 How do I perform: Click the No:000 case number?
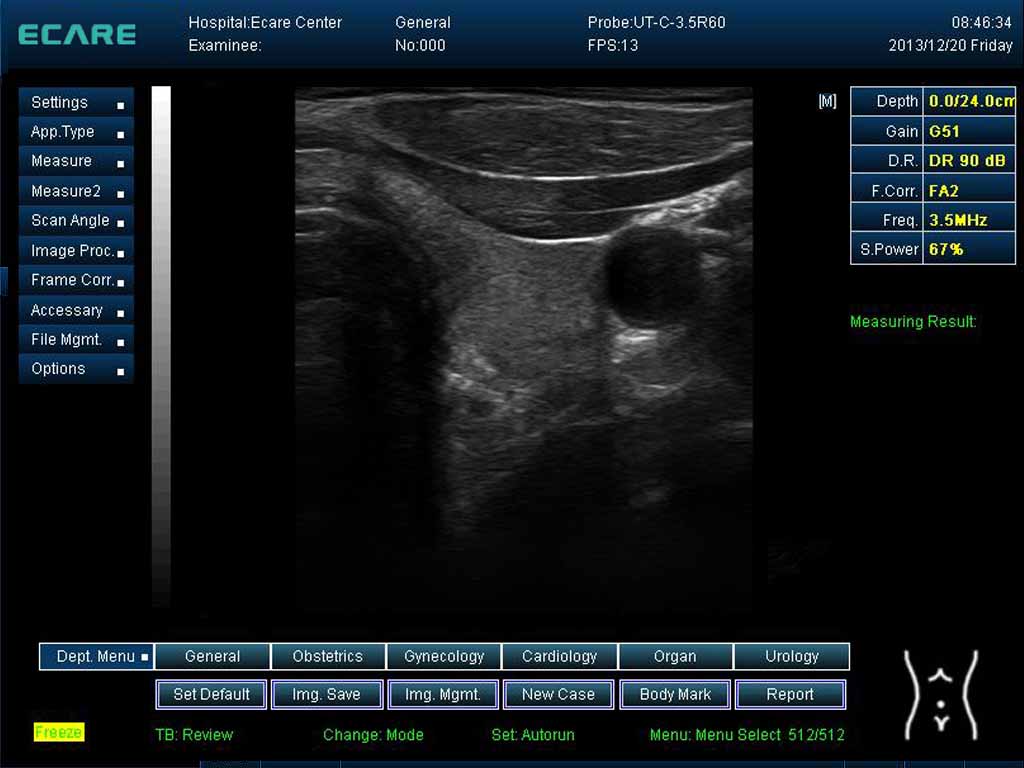pyautogui.click(x=420, y=46)
